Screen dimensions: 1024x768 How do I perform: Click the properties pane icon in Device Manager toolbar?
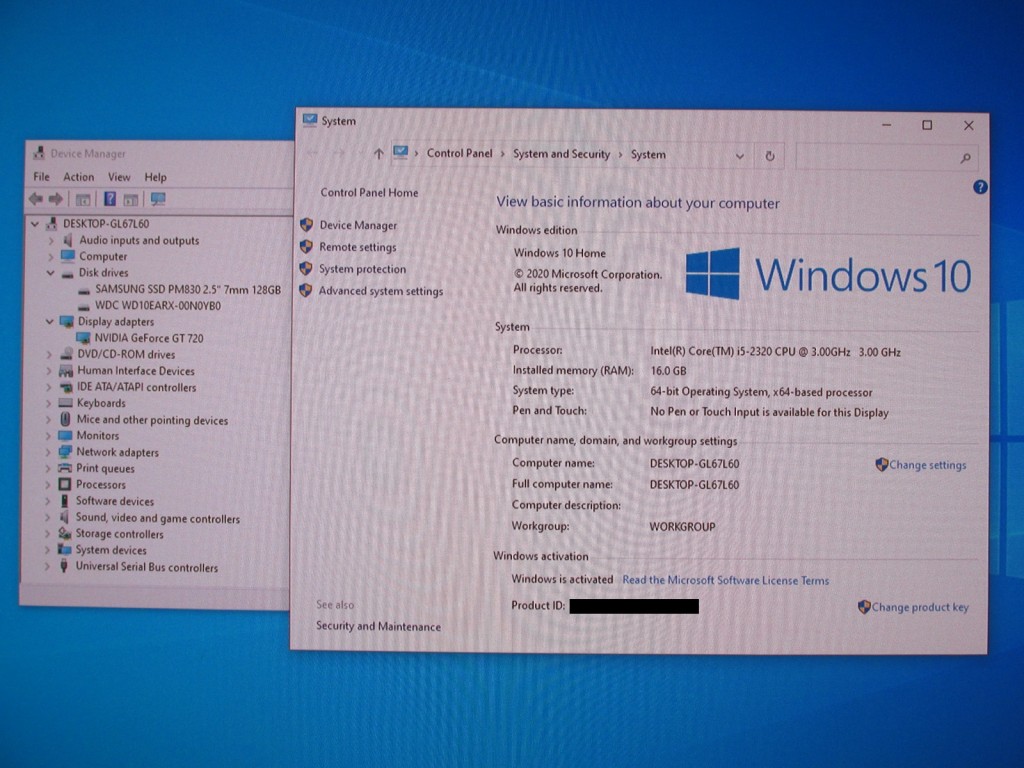point(131,199)
